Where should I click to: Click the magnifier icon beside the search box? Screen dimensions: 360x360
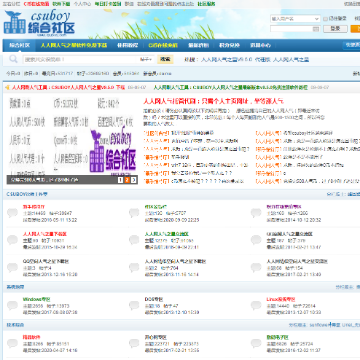point(13,59)
